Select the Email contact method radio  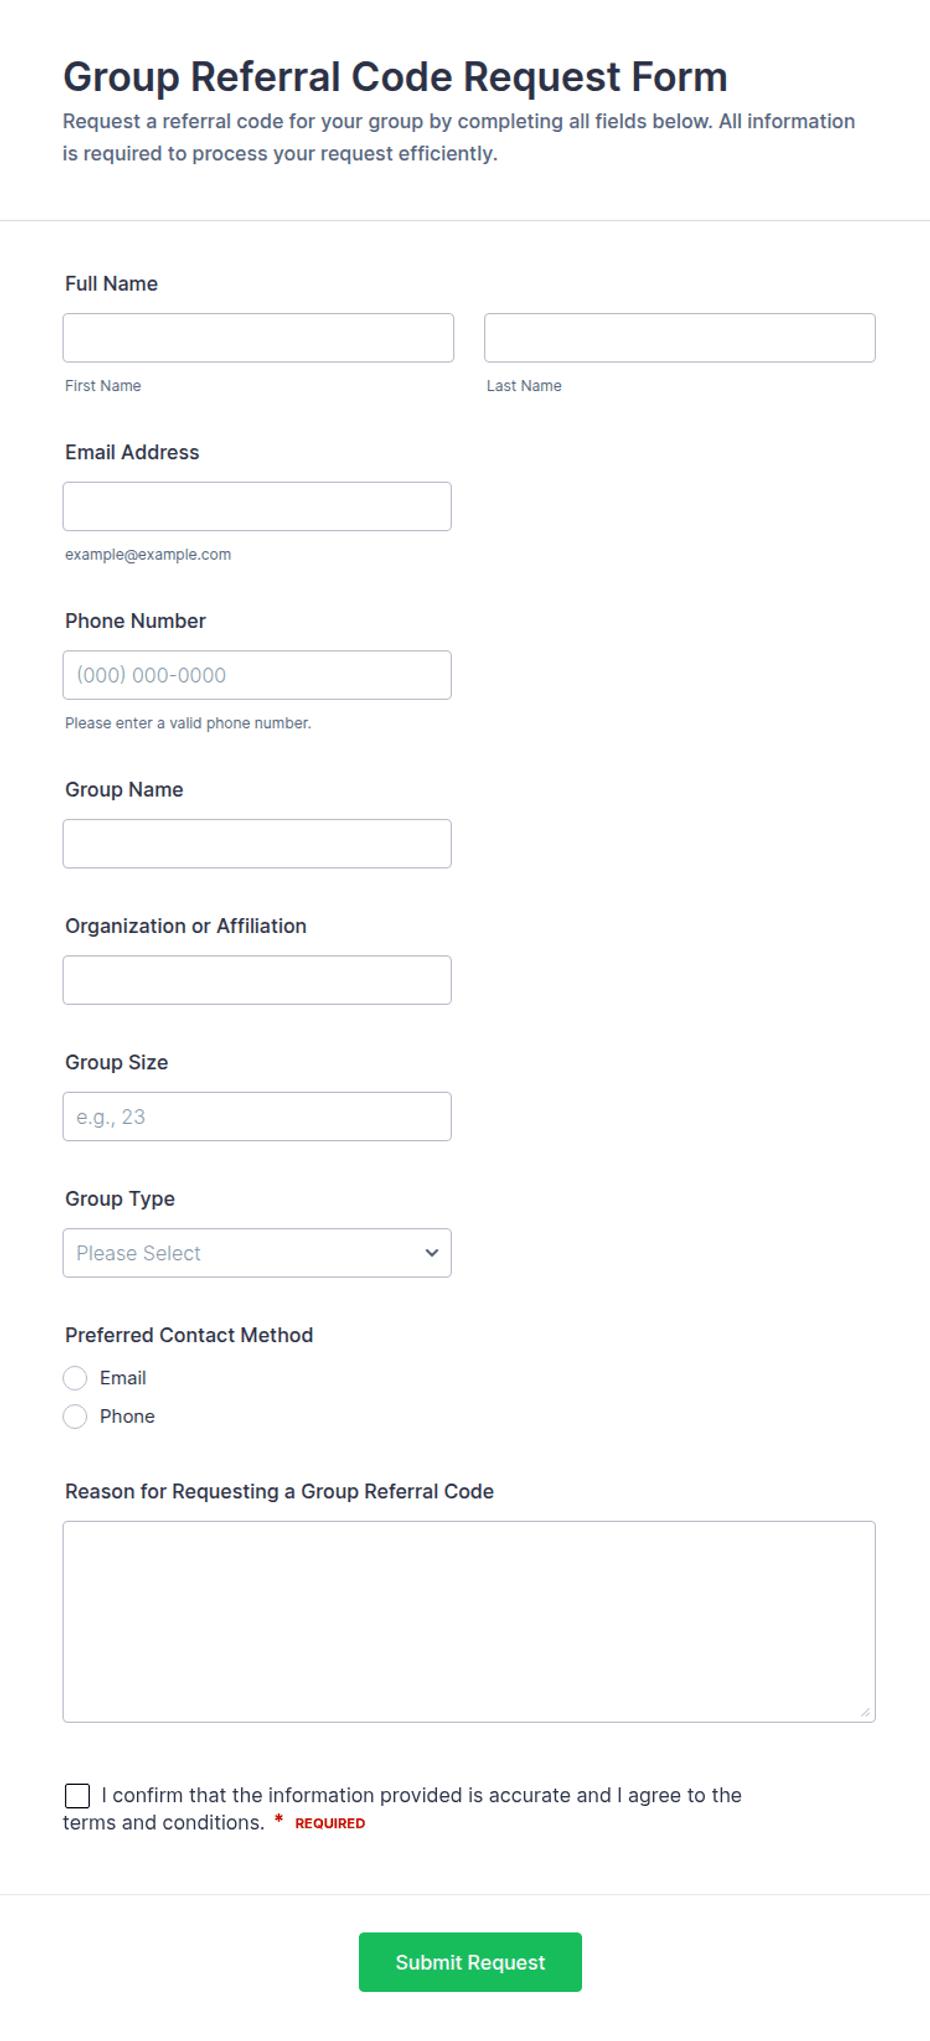(x=75, y=1378)
